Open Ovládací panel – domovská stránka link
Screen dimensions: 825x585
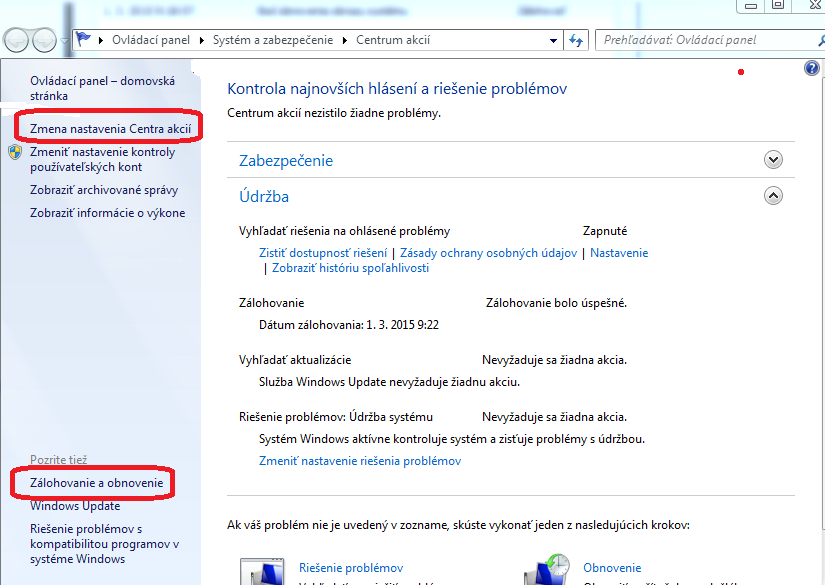point(102,88)
